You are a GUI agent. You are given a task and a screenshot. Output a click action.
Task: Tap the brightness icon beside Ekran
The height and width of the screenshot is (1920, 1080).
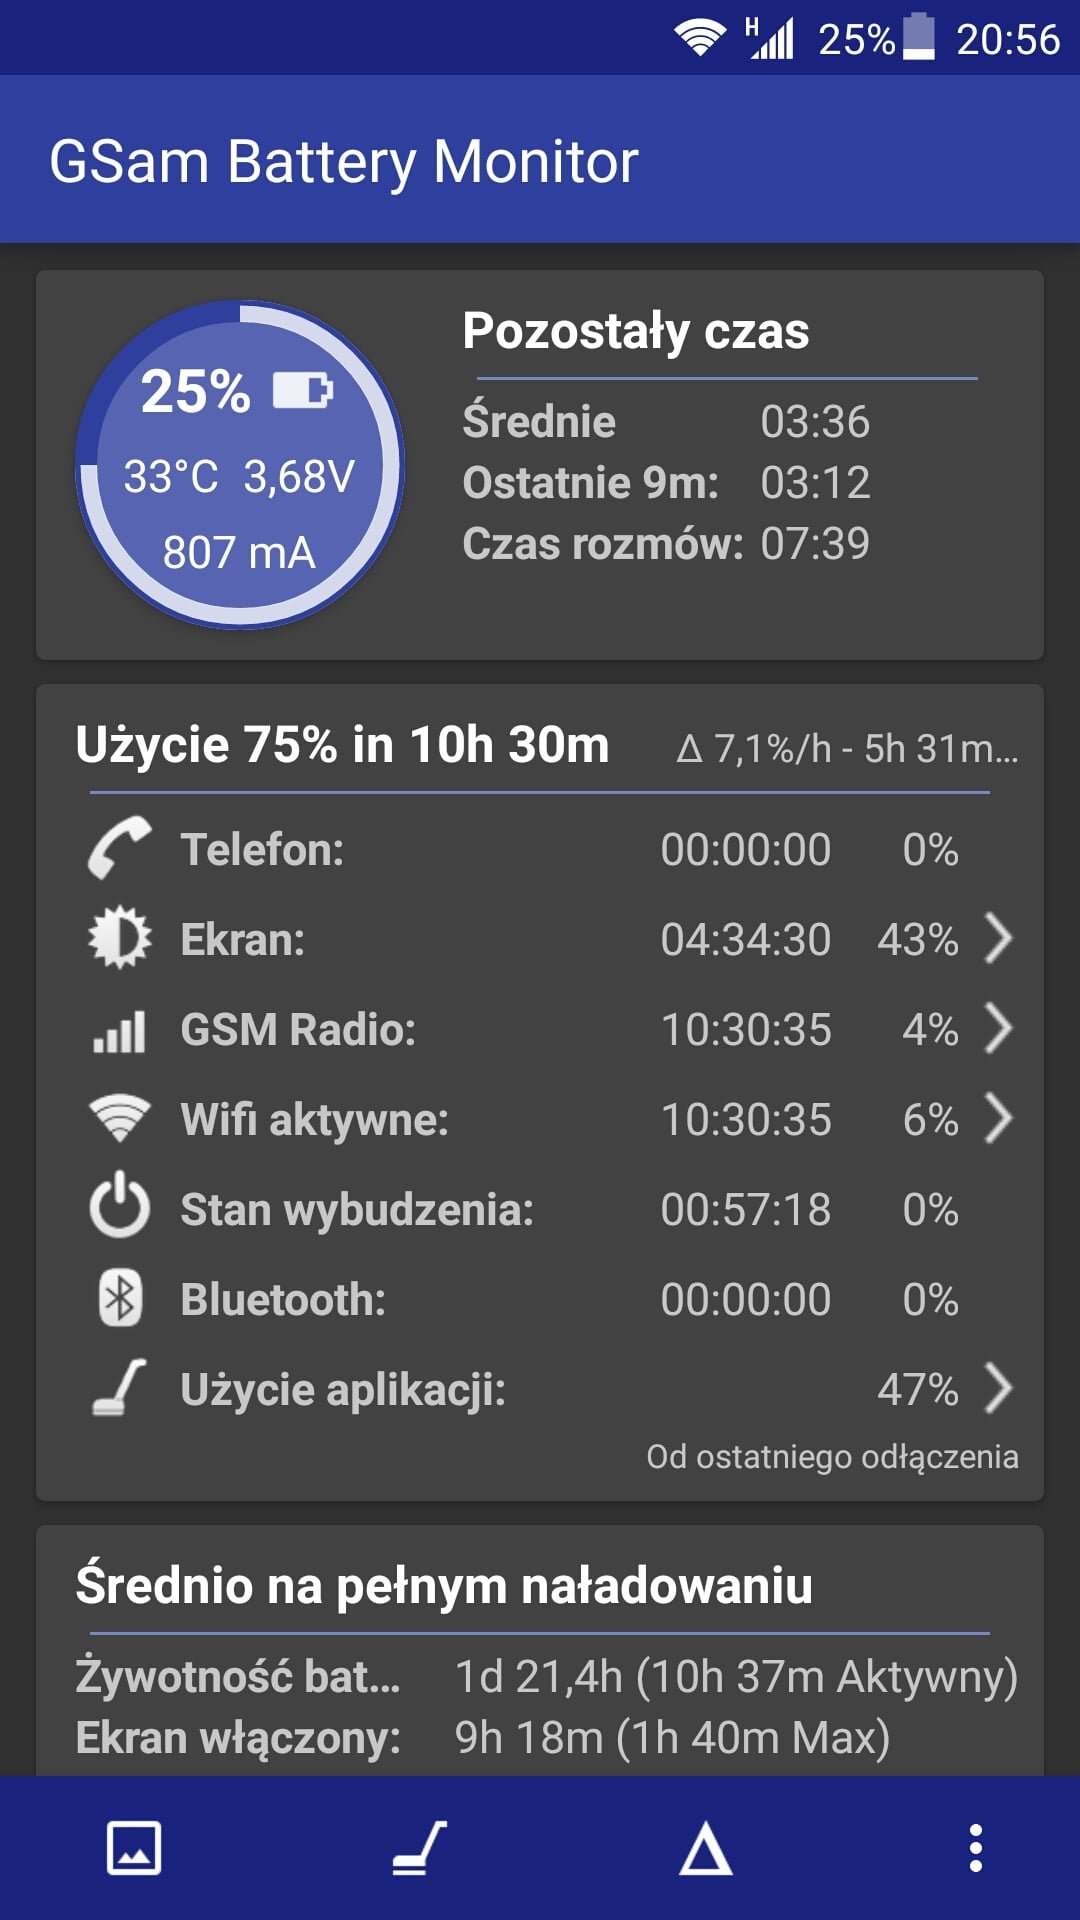120,938
